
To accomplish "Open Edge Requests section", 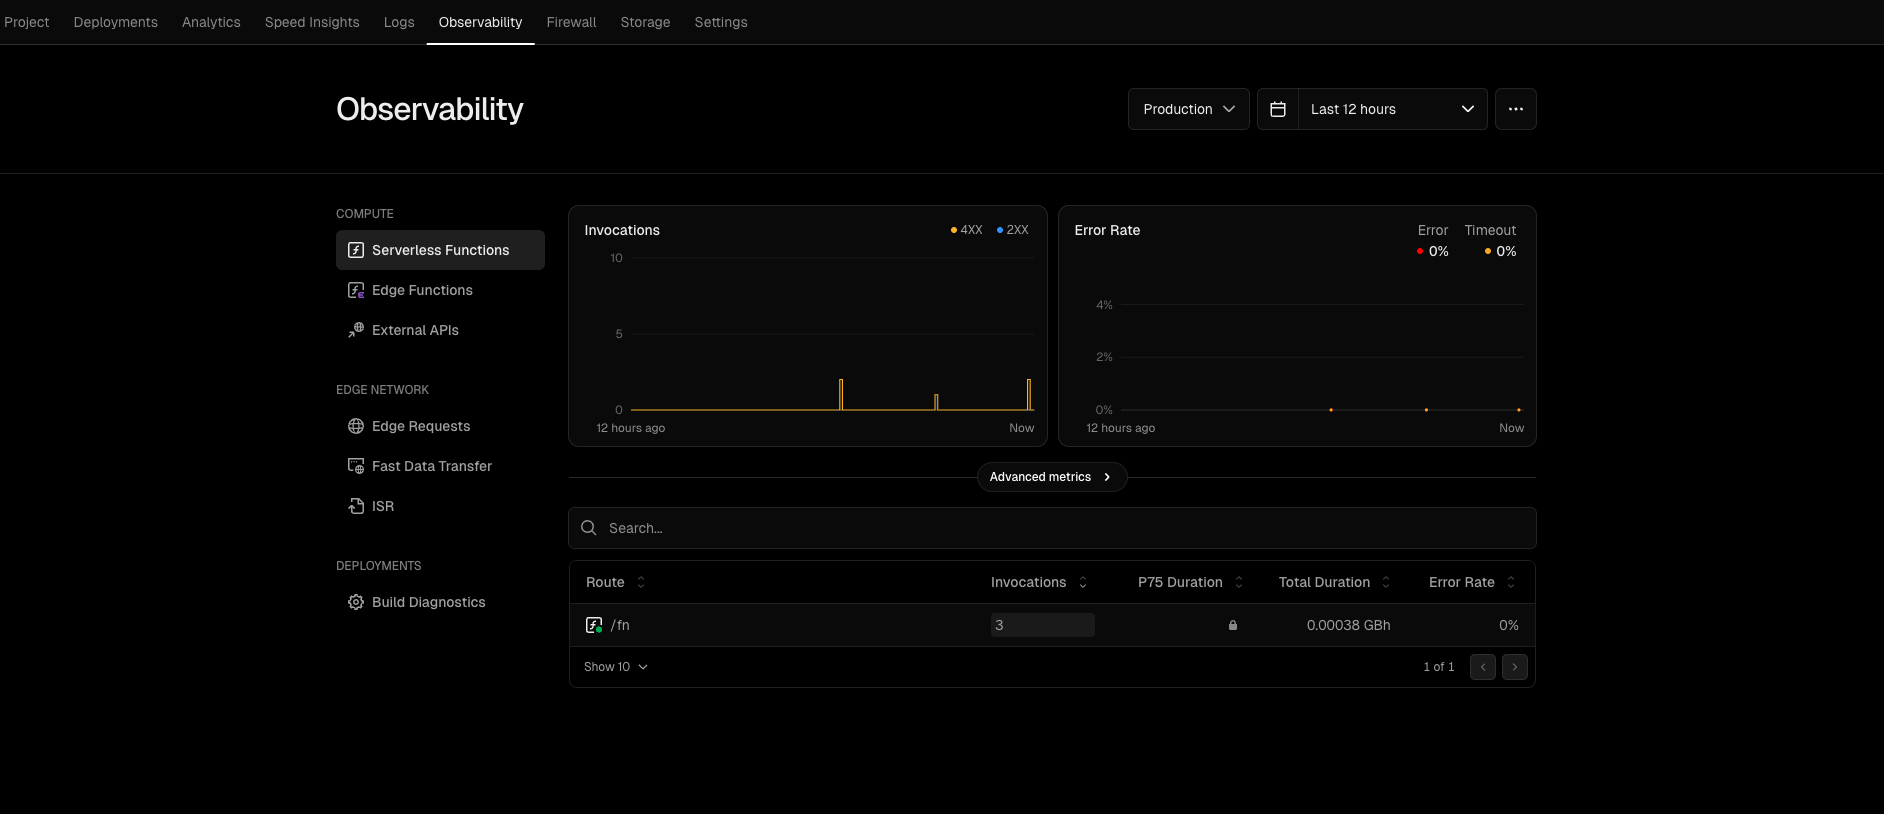I will coord(440,426).
